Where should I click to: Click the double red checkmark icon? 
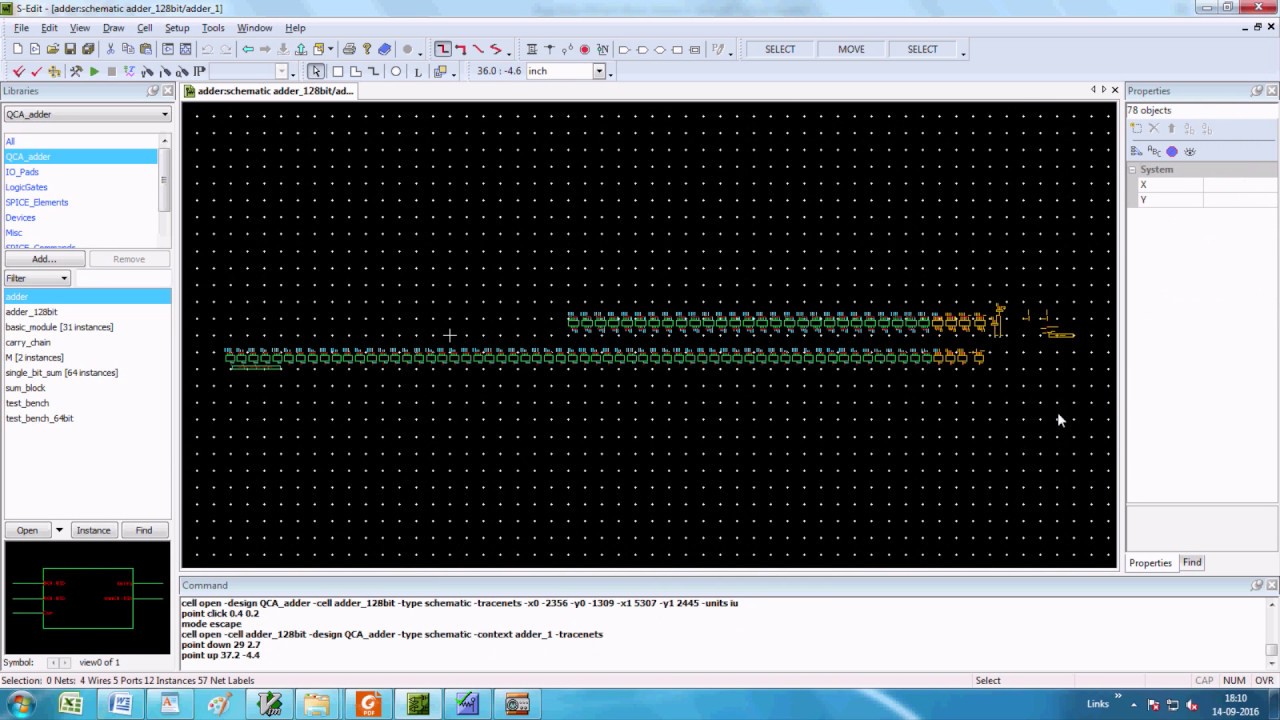click(19, 71)
